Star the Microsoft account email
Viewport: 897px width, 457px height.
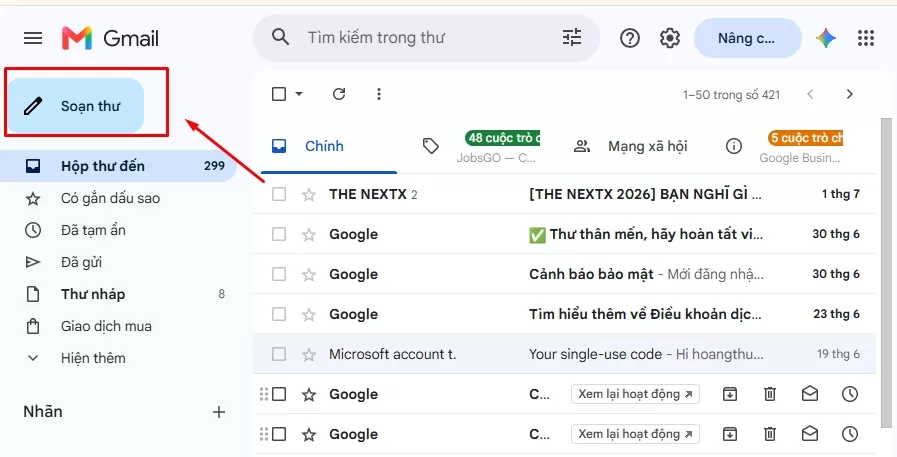click(309, 355)
